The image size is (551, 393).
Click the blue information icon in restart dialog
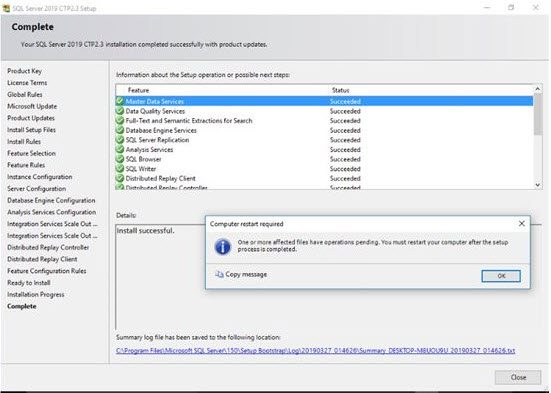pyautogui.click(x=223, y=246)
